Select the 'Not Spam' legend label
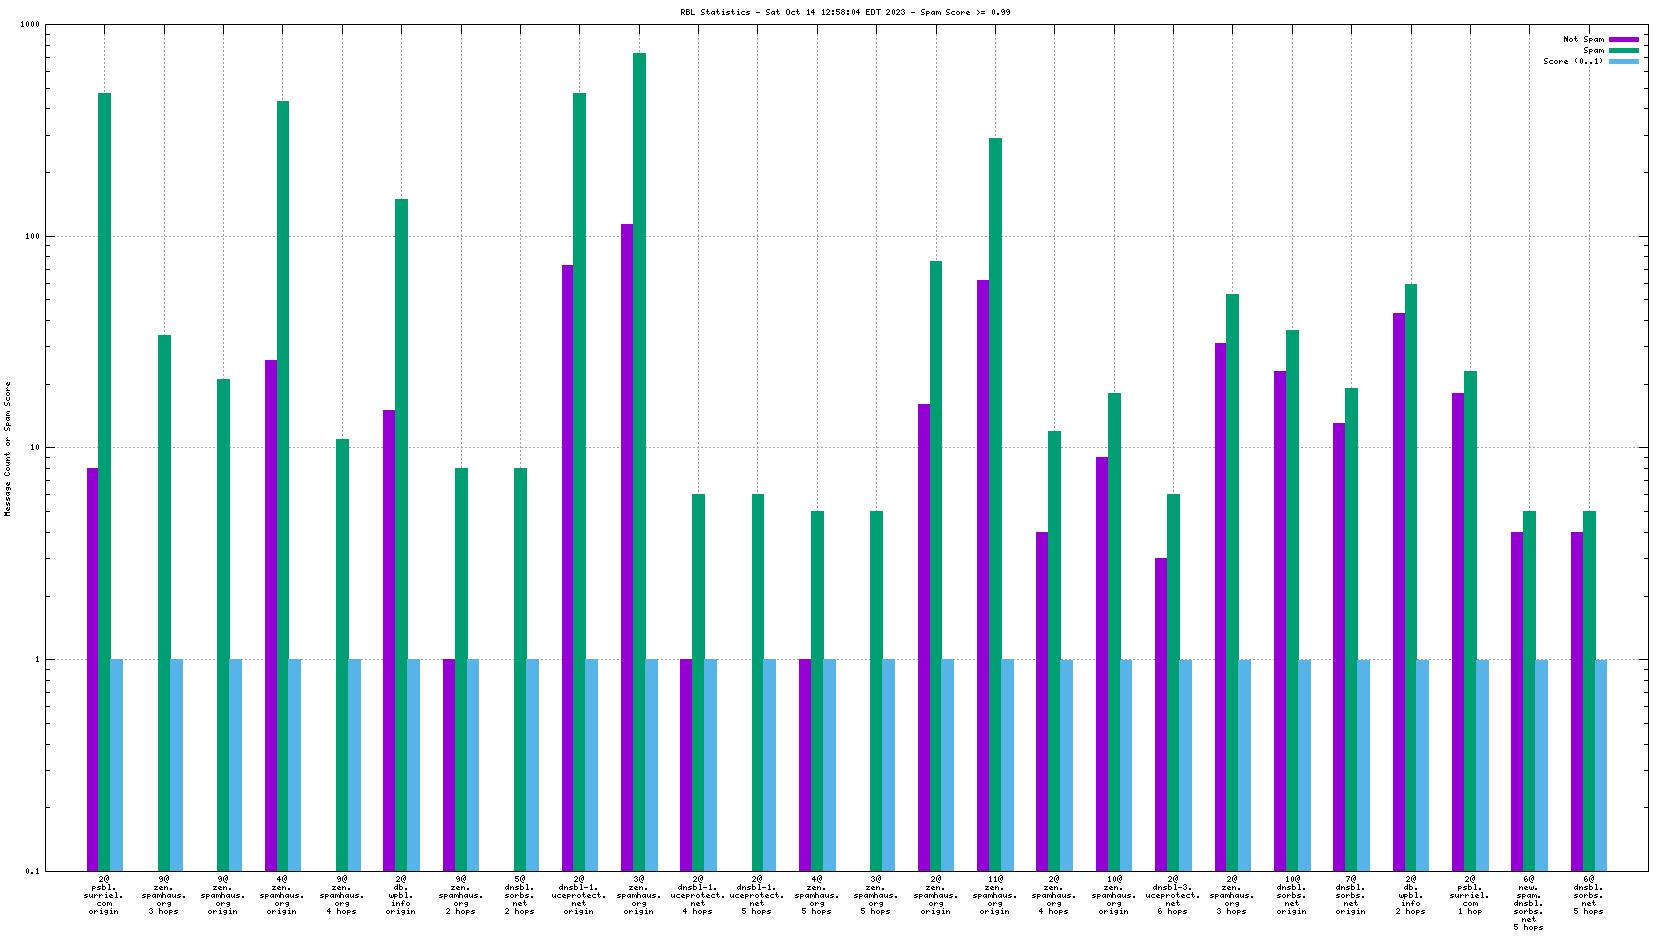 click(1583, 40)
